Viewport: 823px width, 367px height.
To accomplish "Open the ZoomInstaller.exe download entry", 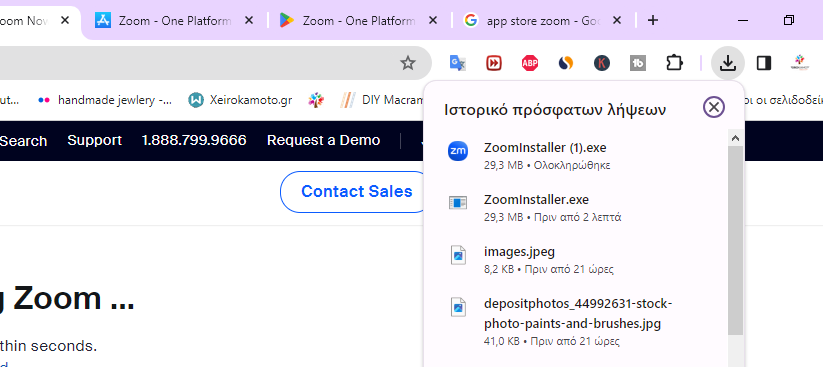I will click(576, 208).
